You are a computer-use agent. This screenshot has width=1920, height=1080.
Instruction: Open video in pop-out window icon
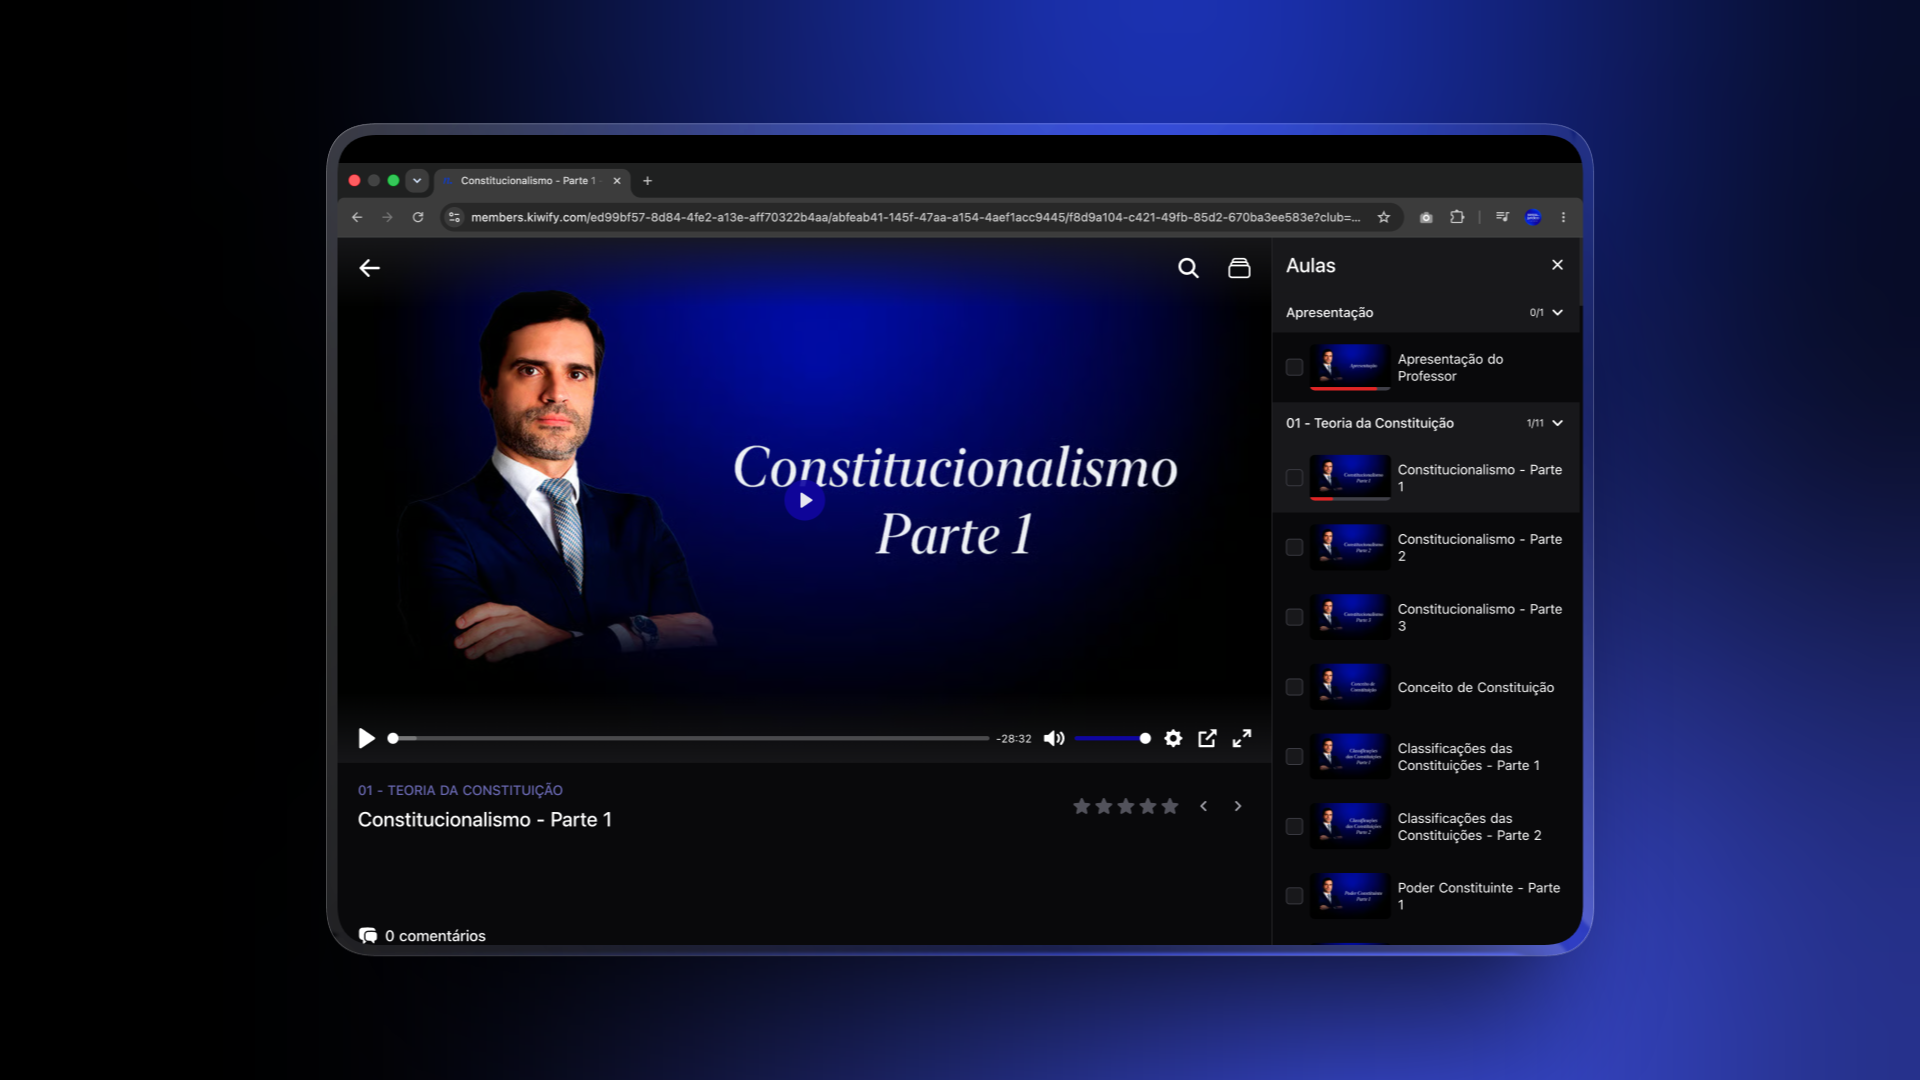(1207, 738)
